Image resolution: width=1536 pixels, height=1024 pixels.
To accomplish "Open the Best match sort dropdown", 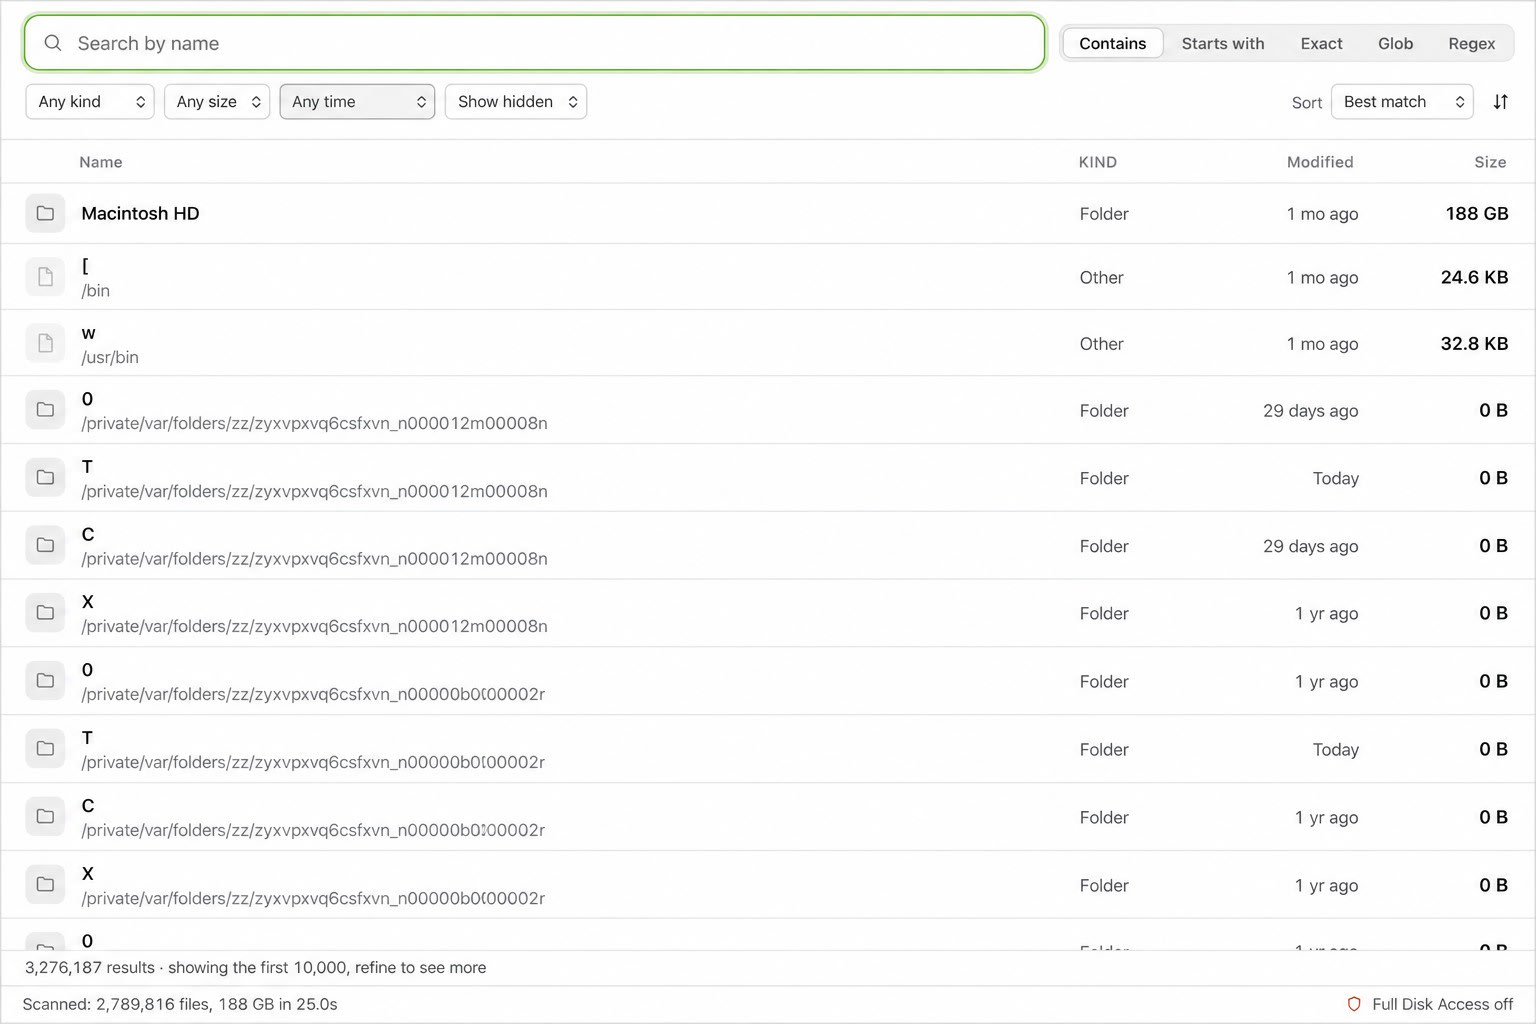I will pyautogui.click(x=1402, y=102).
